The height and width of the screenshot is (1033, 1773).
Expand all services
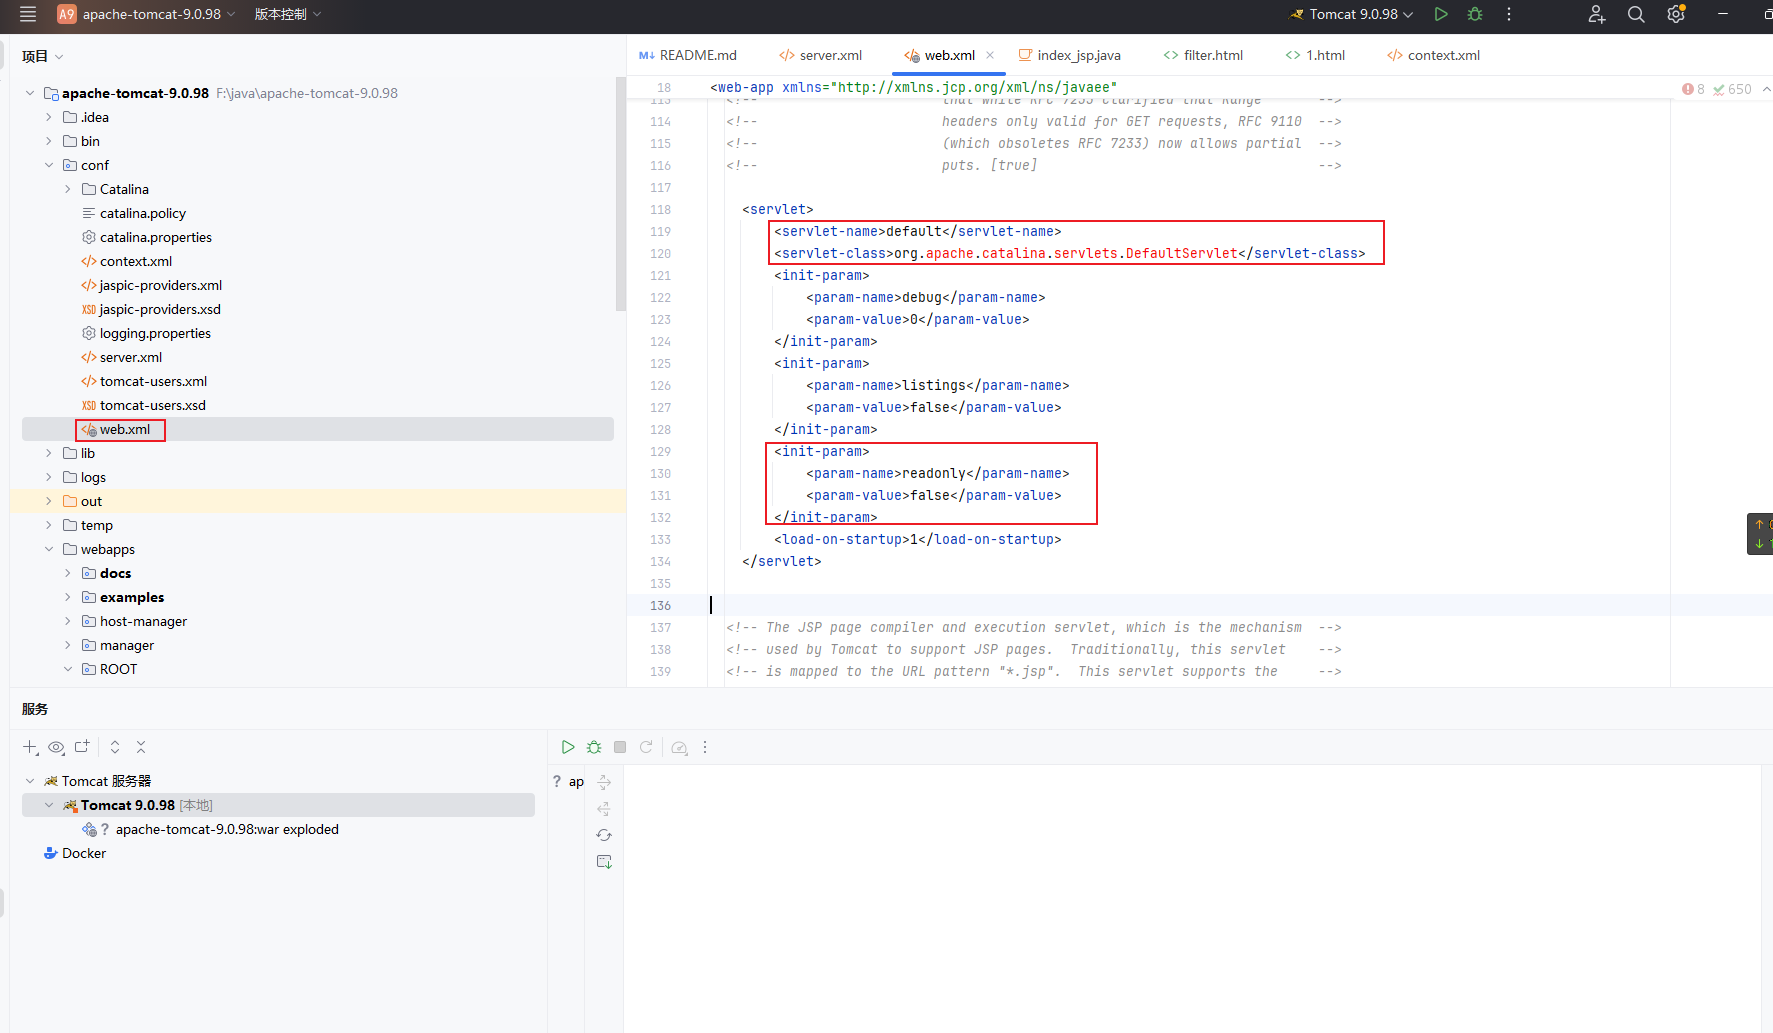point(115,747)
